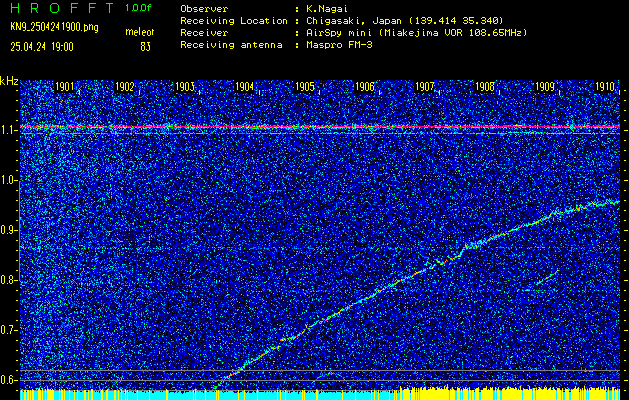Select the AirSpy mini receiver description
629x400 pixels.
[x=416, y=32]
